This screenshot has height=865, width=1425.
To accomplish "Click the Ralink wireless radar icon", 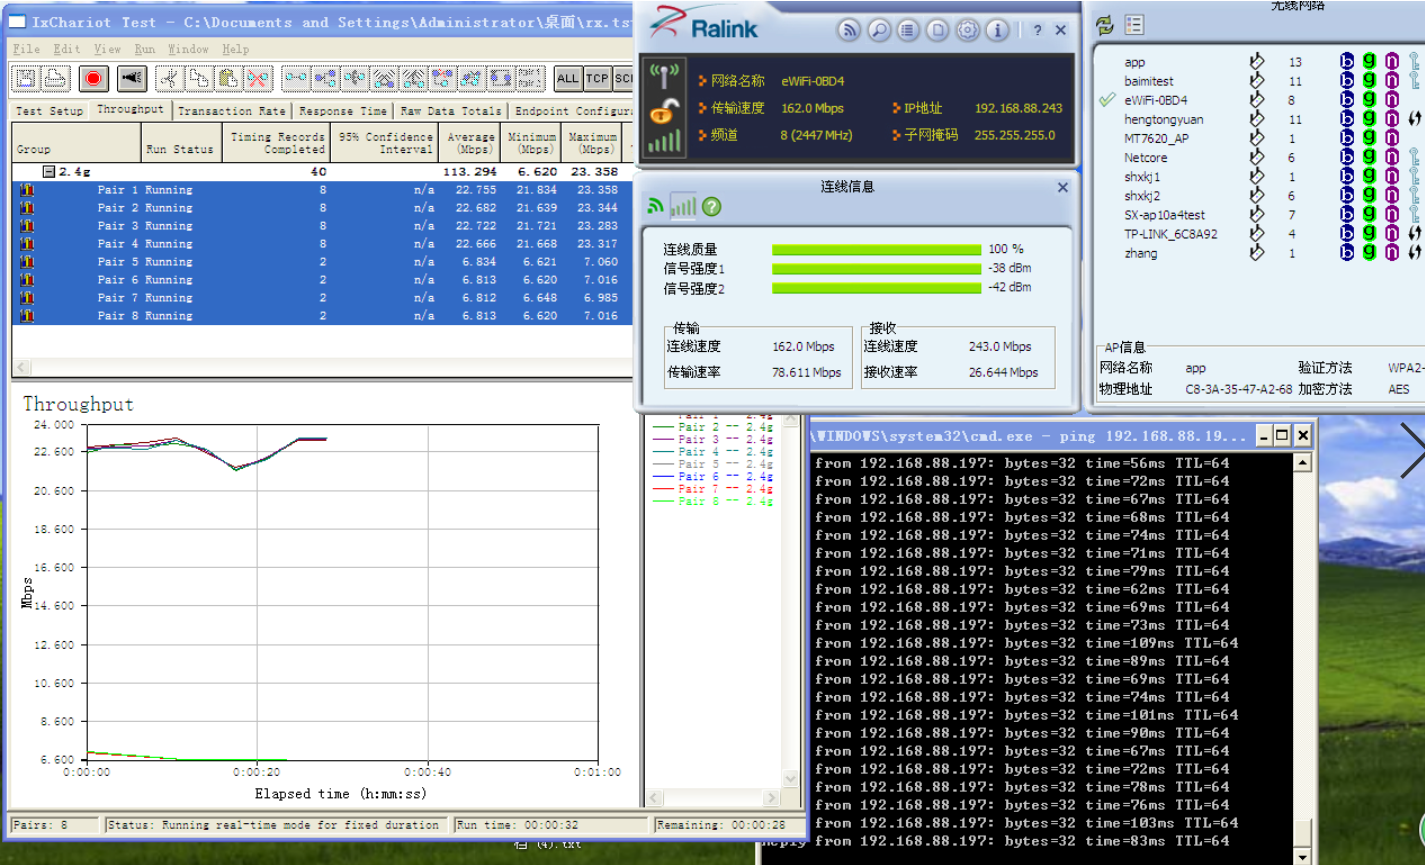I will click(849, 30).
